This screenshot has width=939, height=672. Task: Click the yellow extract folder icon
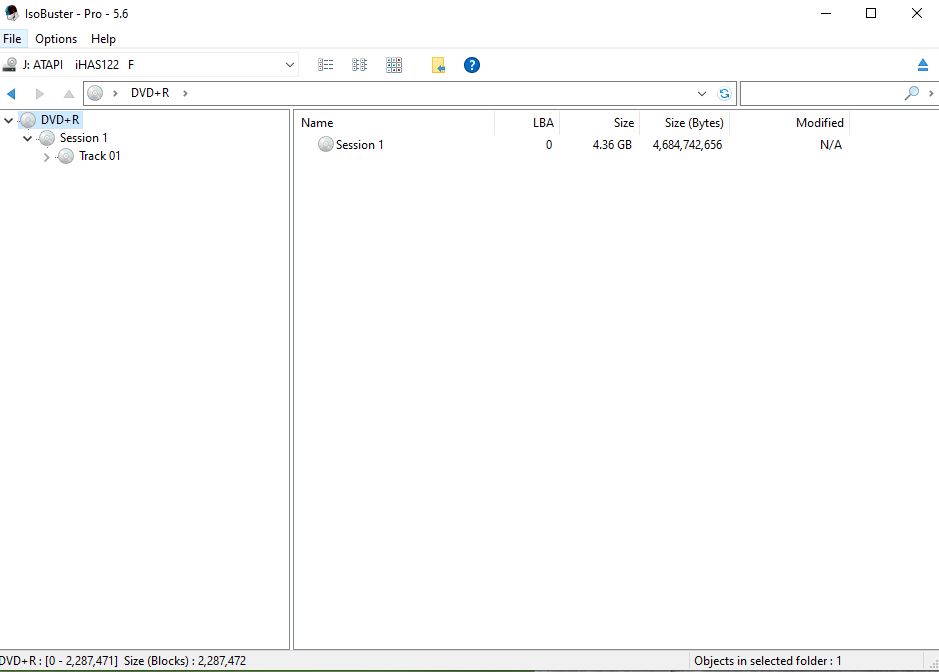pos(438,65)
